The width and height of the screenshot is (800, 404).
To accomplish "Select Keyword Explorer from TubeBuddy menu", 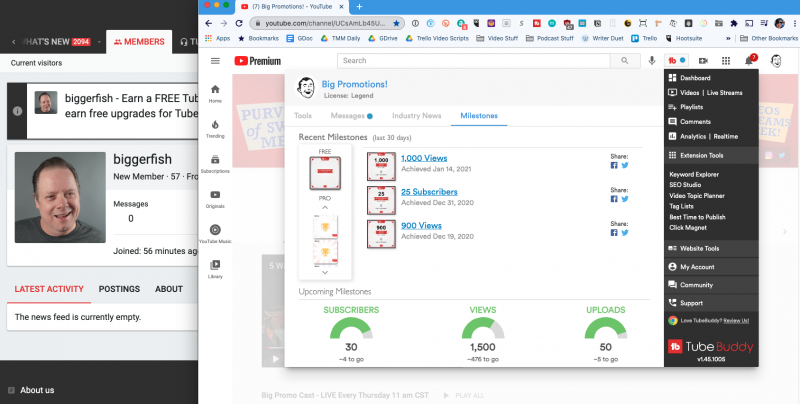I will coord(695,174).
